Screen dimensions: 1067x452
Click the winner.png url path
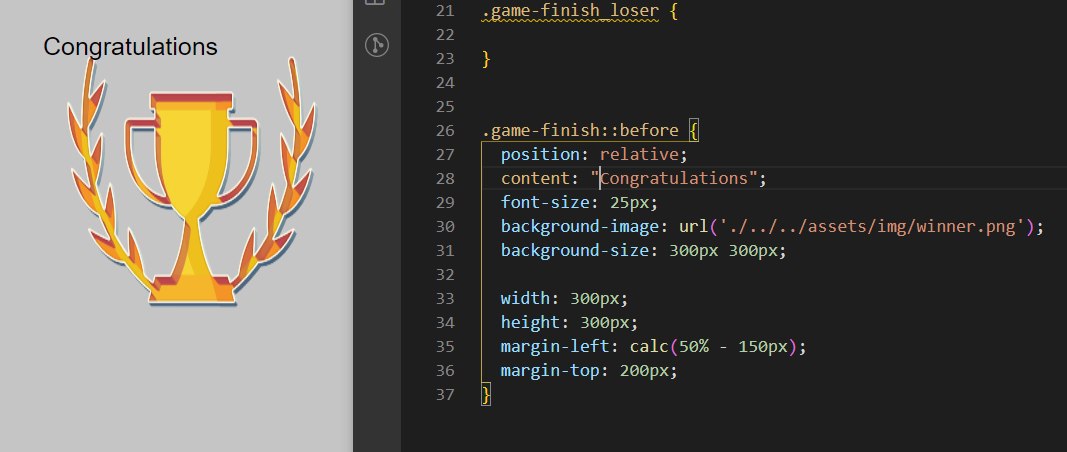pyautogui.click(x=870, y=226)
